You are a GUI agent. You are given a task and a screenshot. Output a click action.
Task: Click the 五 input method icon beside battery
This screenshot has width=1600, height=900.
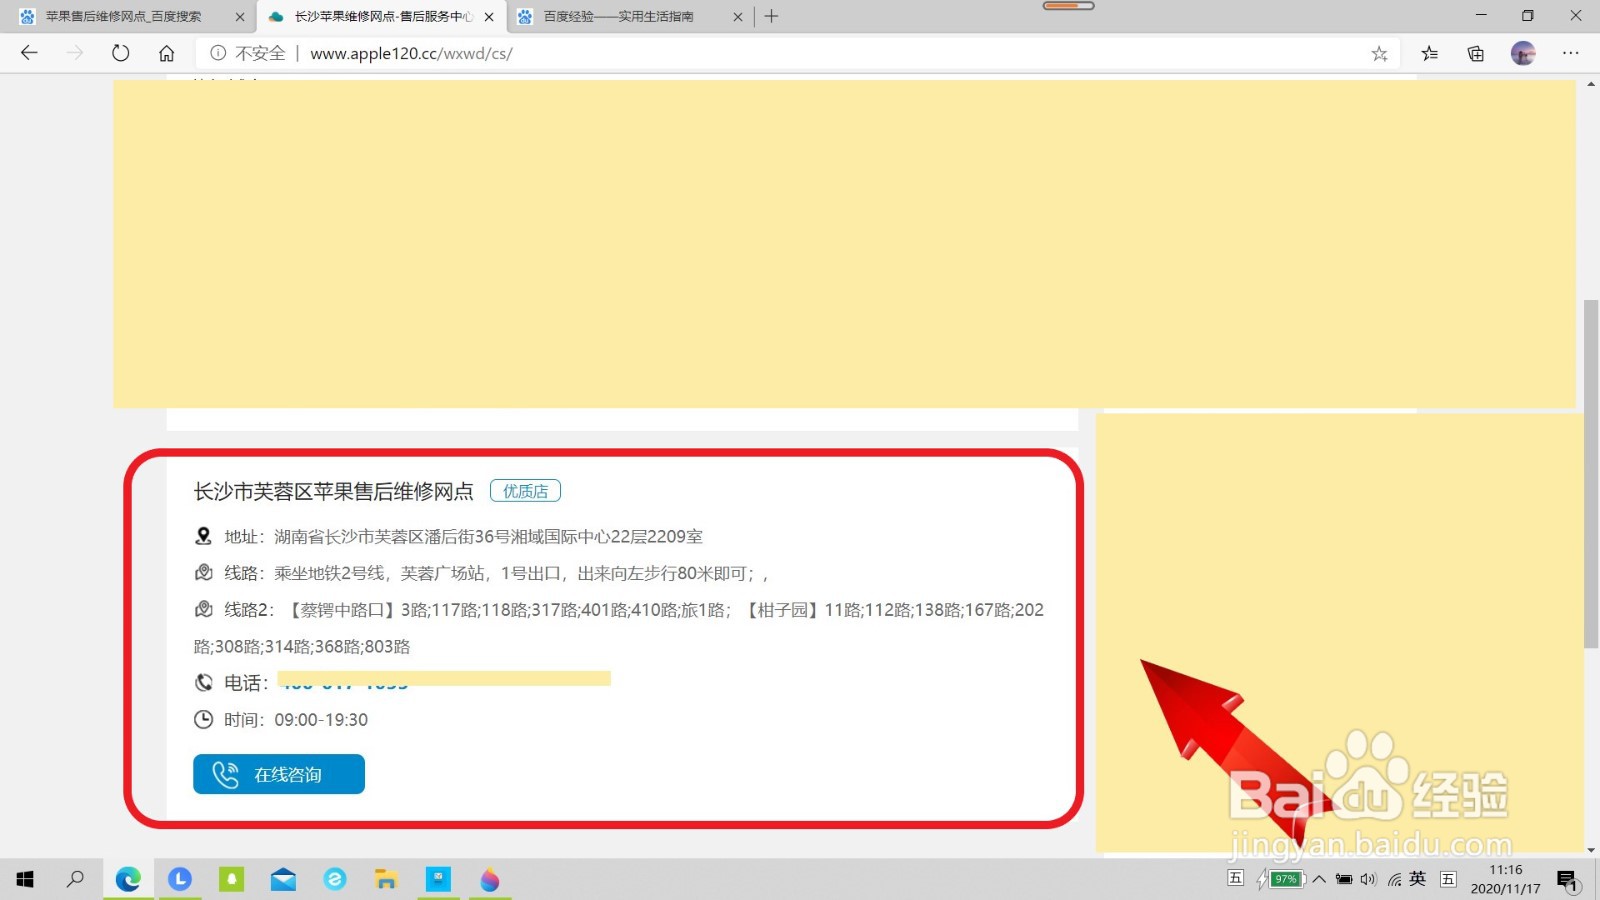click(x=1236, y=878)
